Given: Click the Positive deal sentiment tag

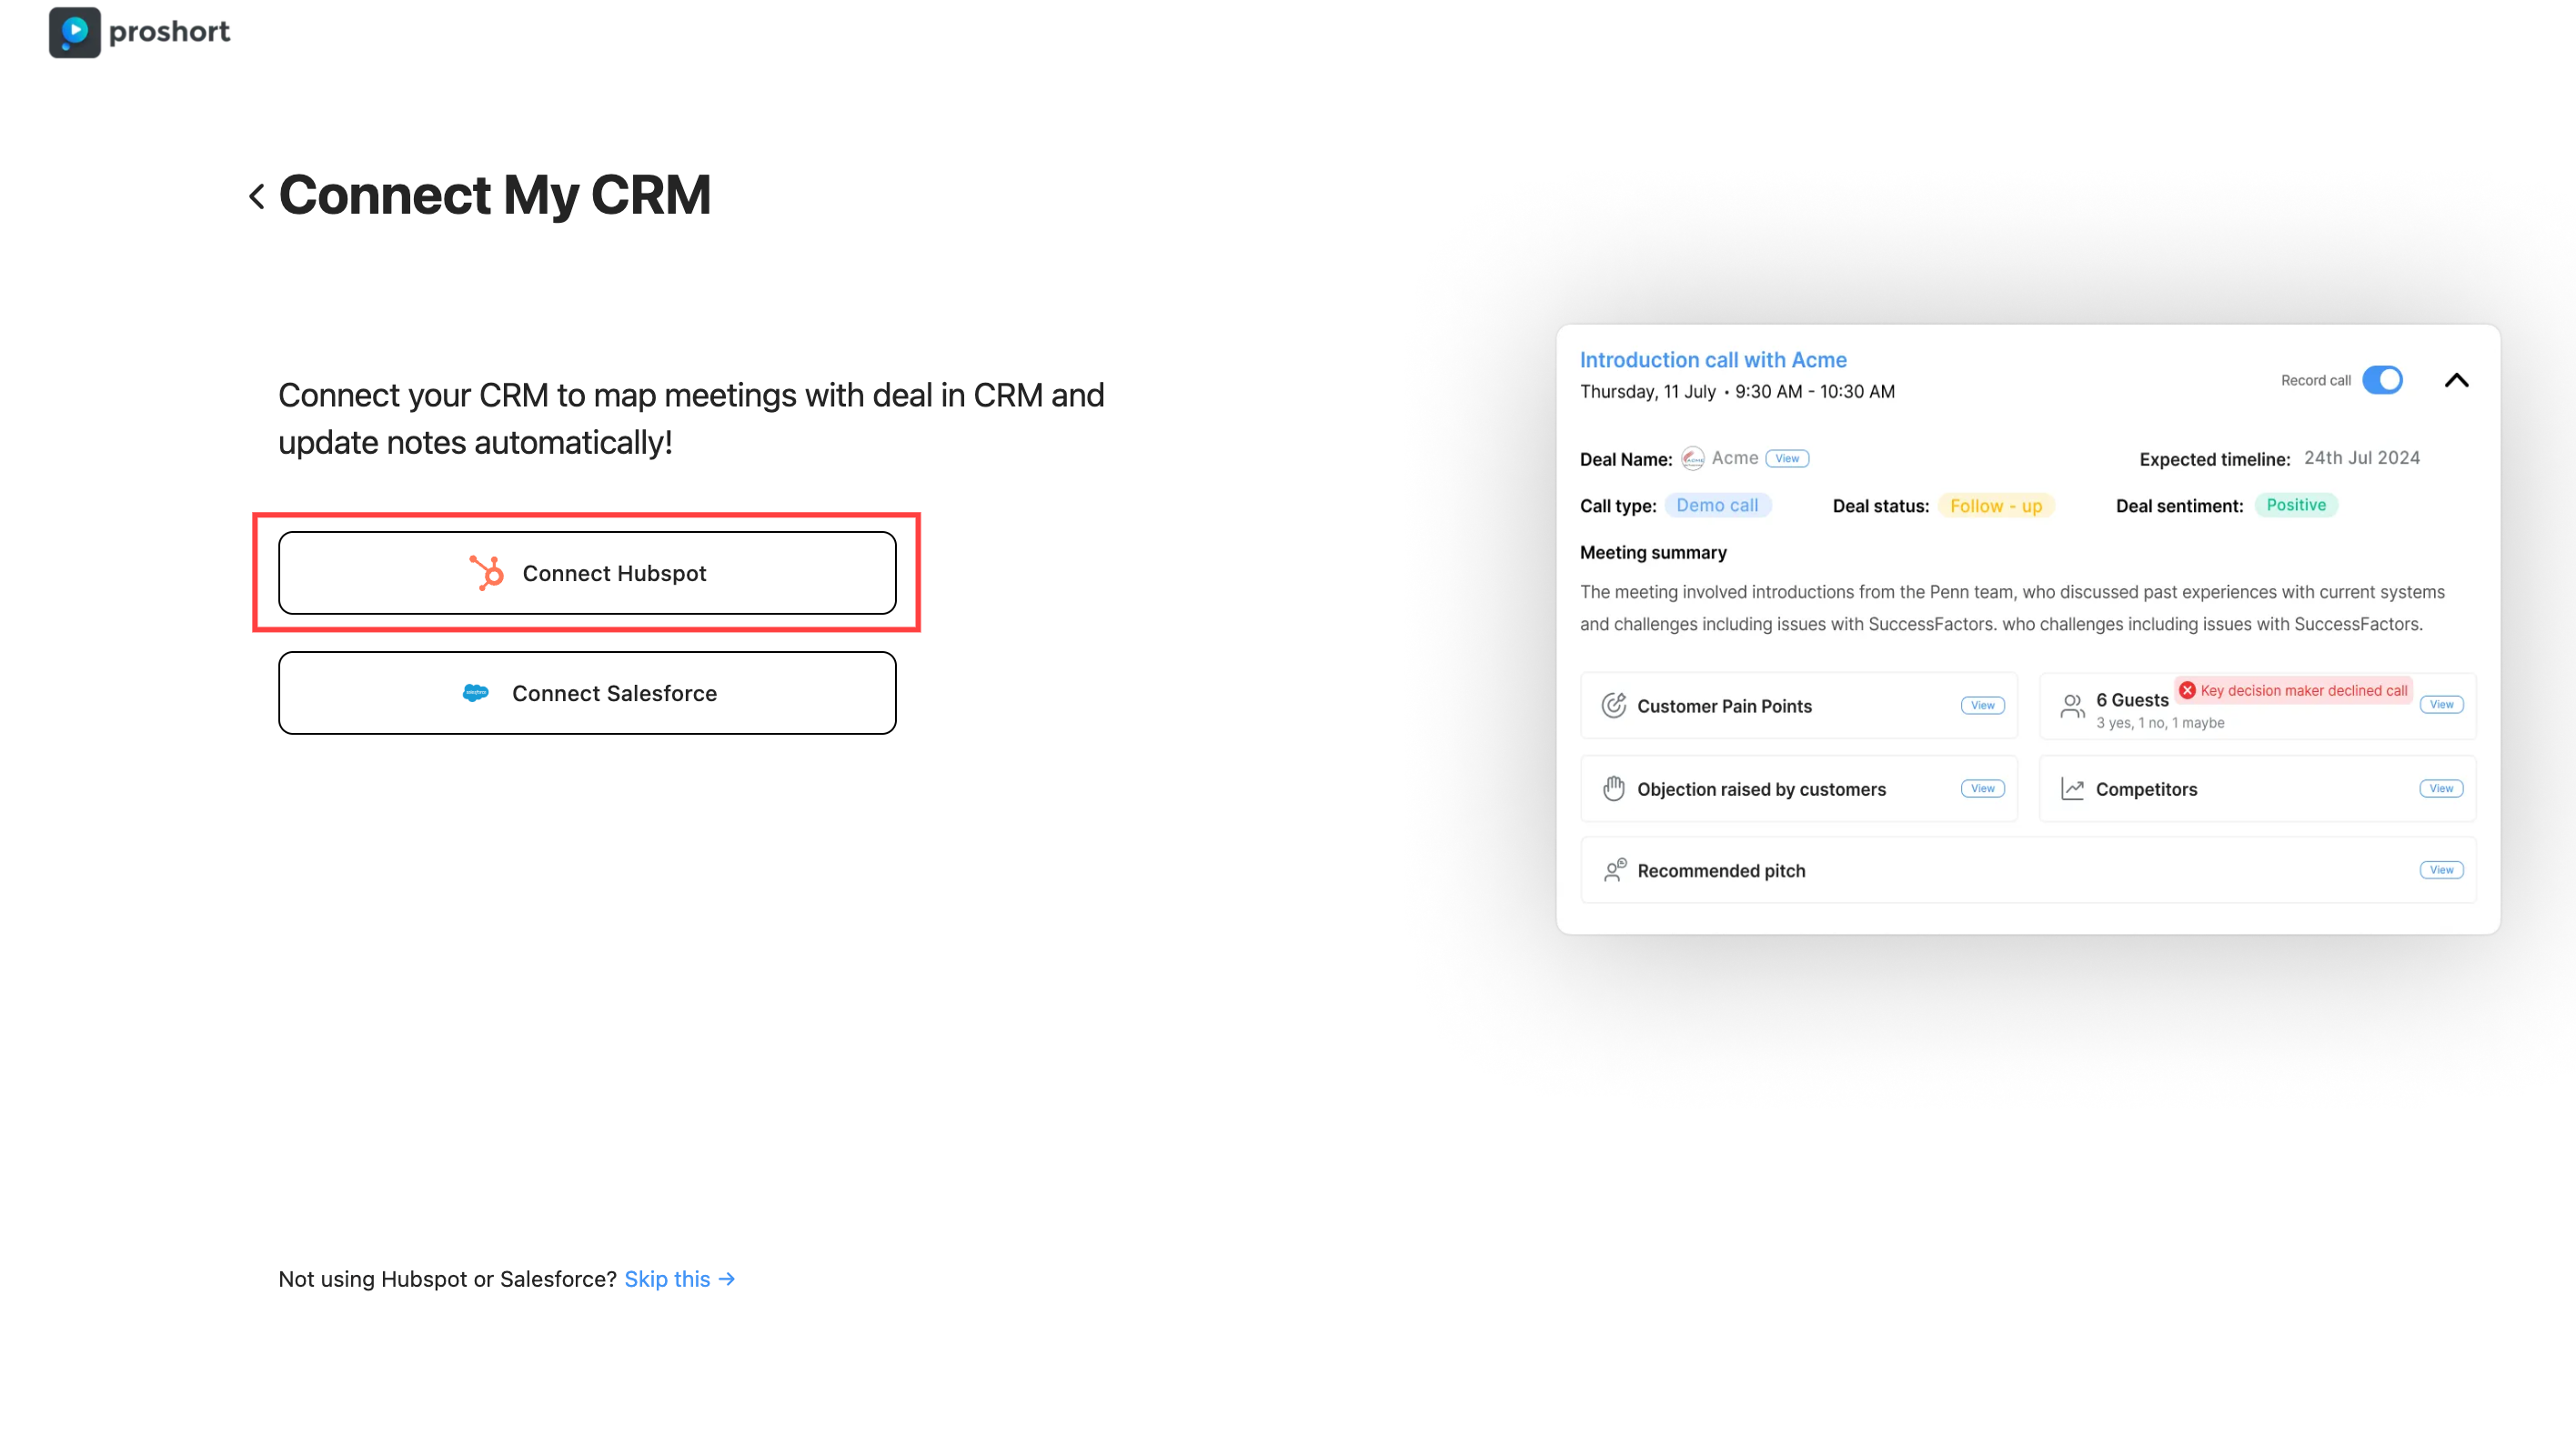Looking at the screenshot, I should tap(2296, 505).
